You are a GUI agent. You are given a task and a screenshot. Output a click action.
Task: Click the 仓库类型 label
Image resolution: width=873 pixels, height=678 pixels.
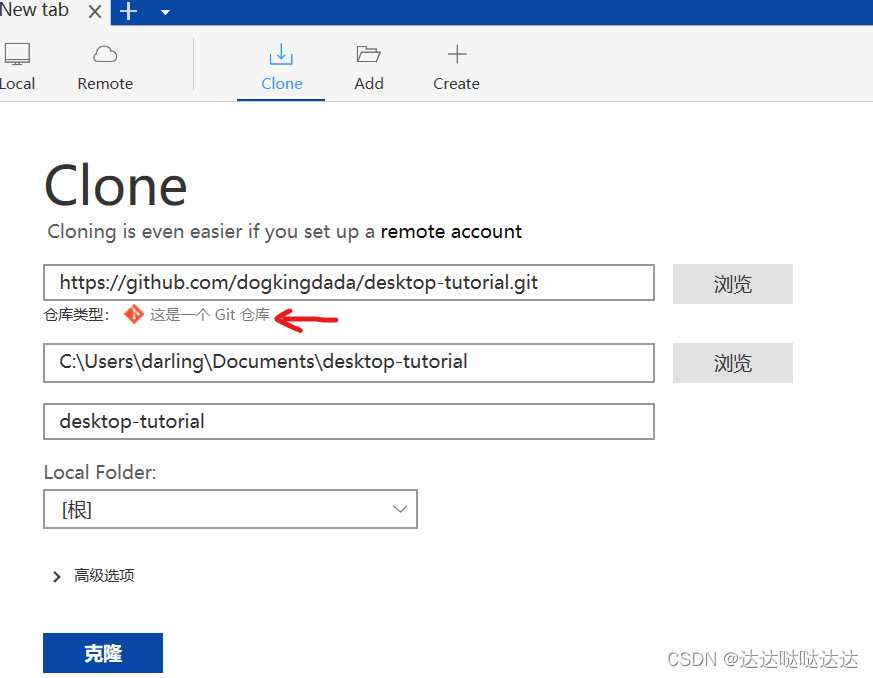coord(77,315)
